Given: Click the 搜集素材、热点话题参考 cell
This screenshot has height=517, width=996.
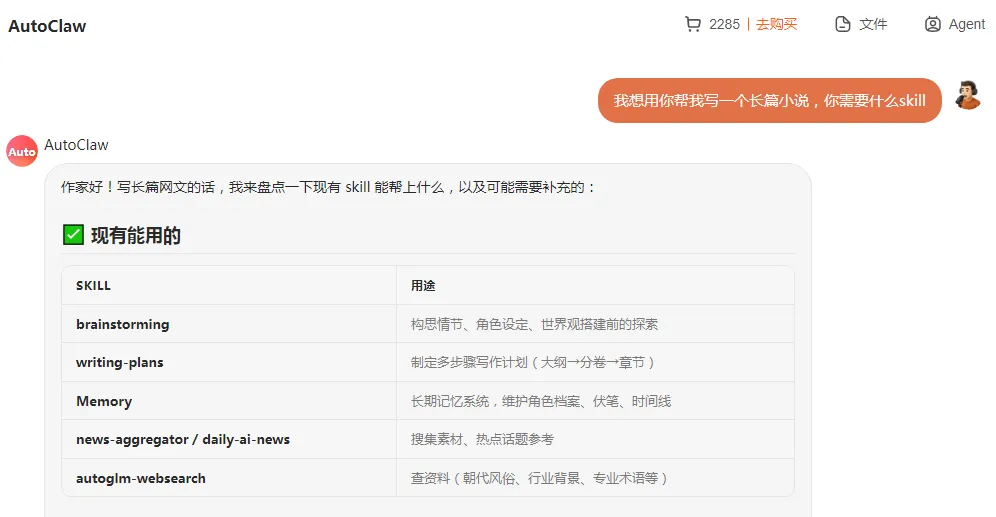Looking at the screenshot, I should coord(595,439).
